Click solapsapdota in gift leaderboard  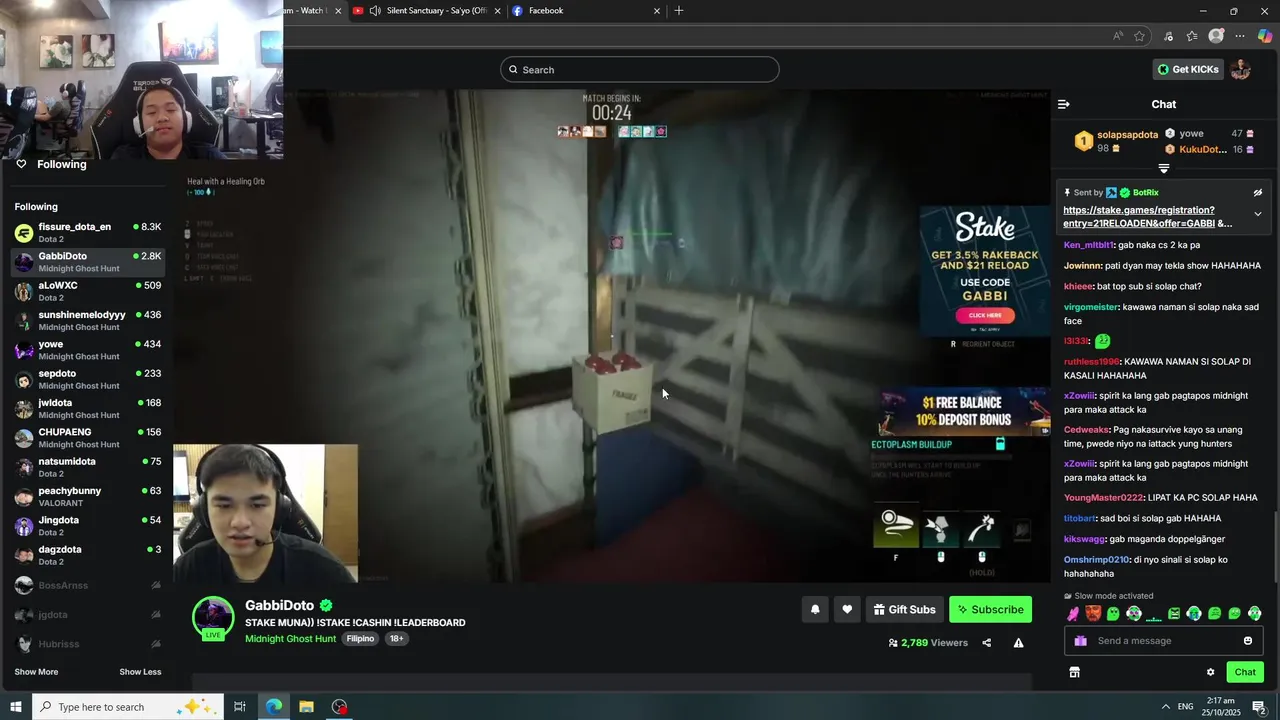[1127, 135]
